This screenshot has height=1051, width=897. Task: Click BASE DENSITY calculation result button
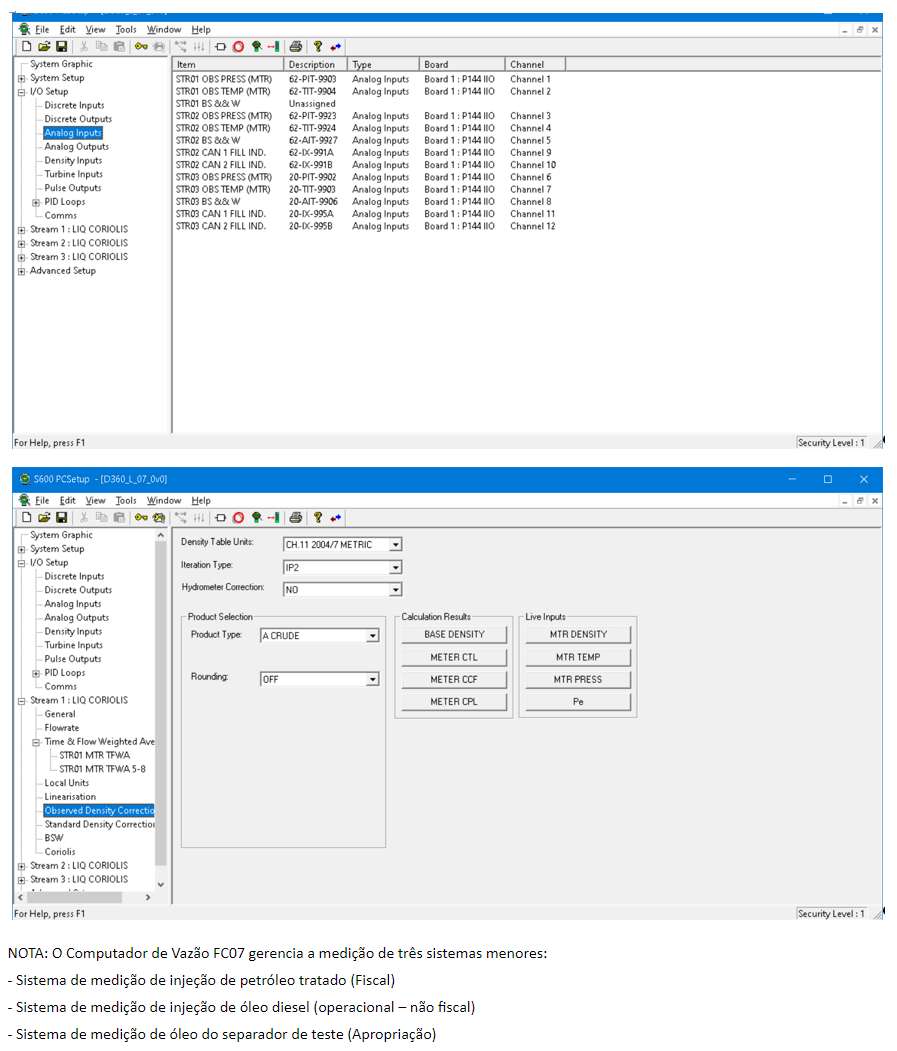pyautogui.click(x=454, y=634)
